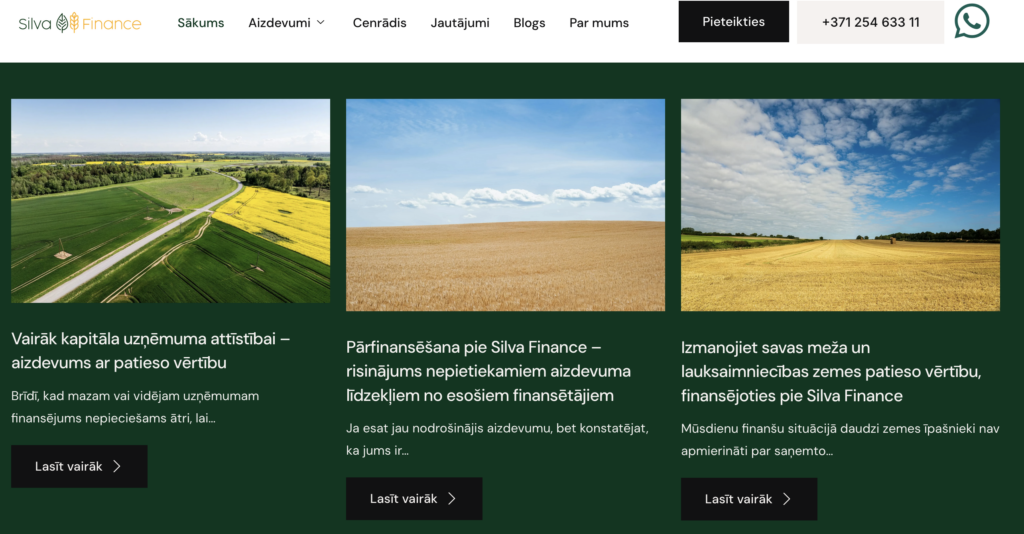
Task: Click the phone number +371 254 633 11
Action: (x=870, y=22)
